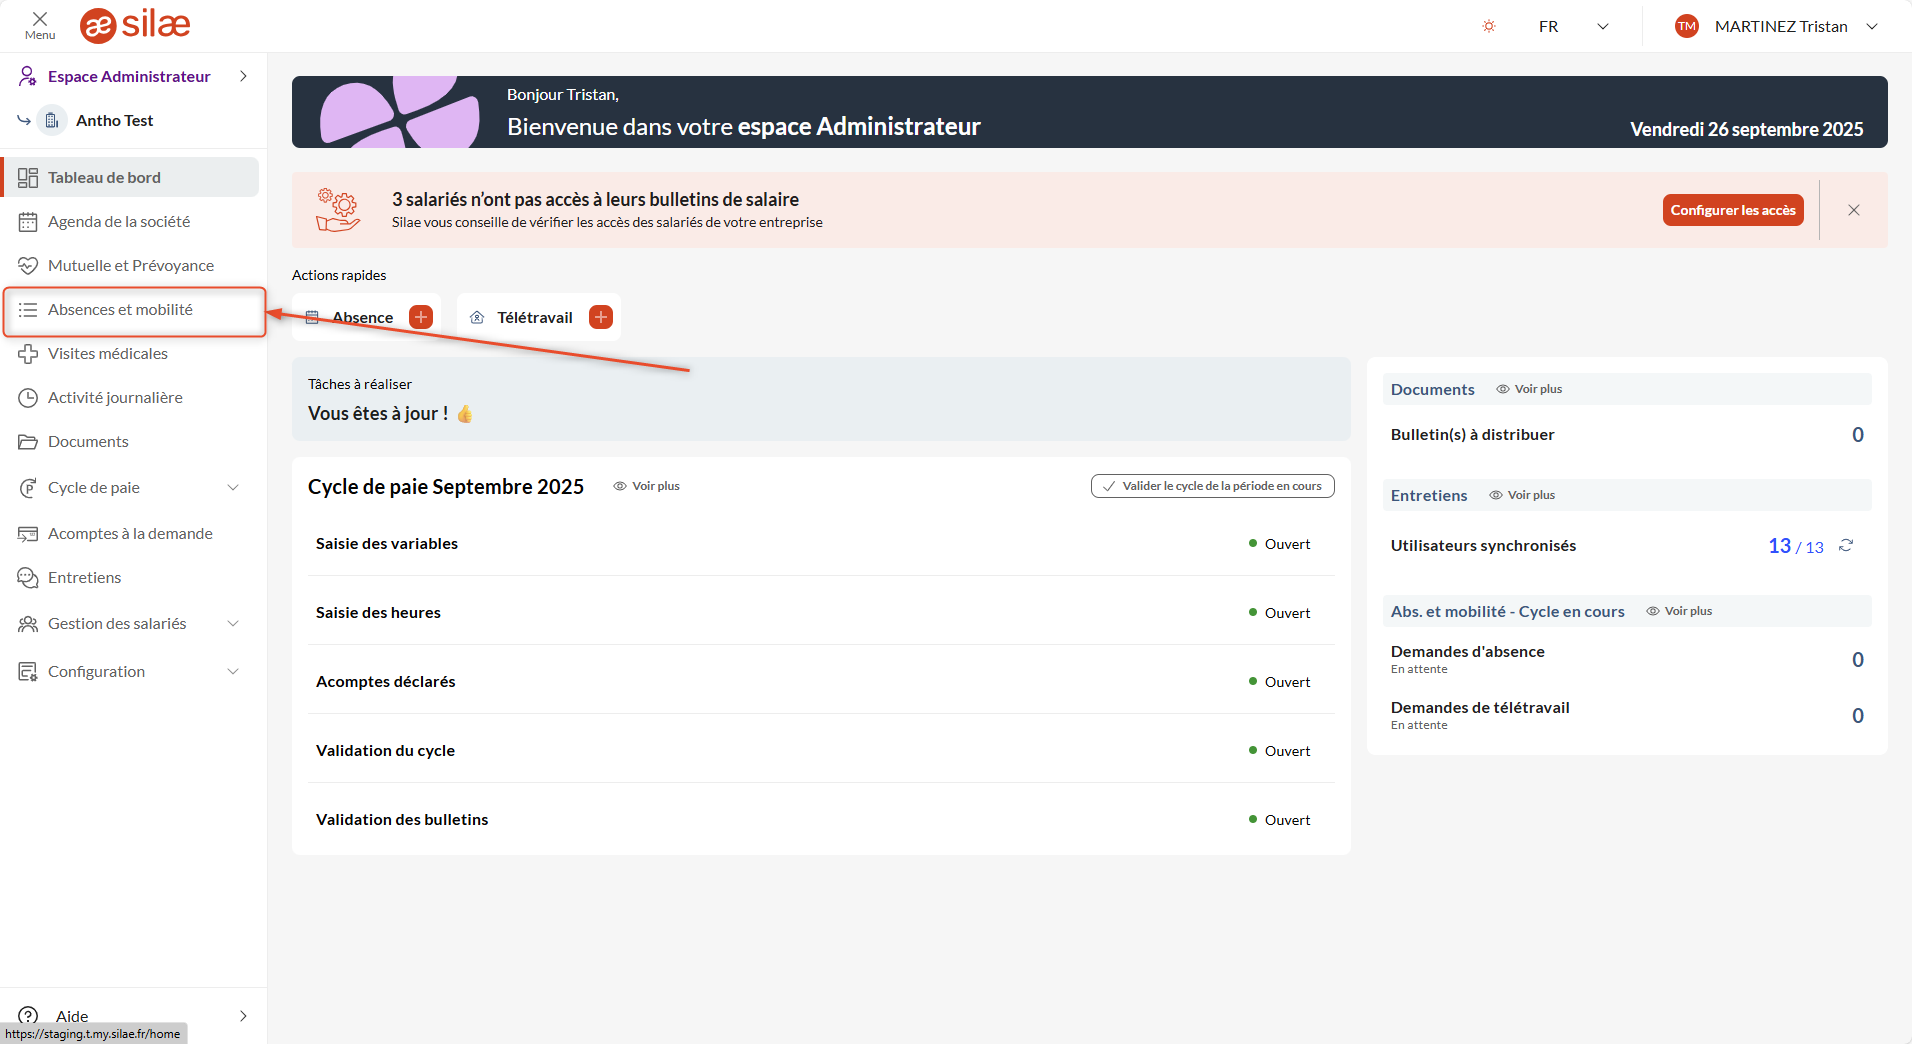Go to Agenda de la société

point(118,221)
